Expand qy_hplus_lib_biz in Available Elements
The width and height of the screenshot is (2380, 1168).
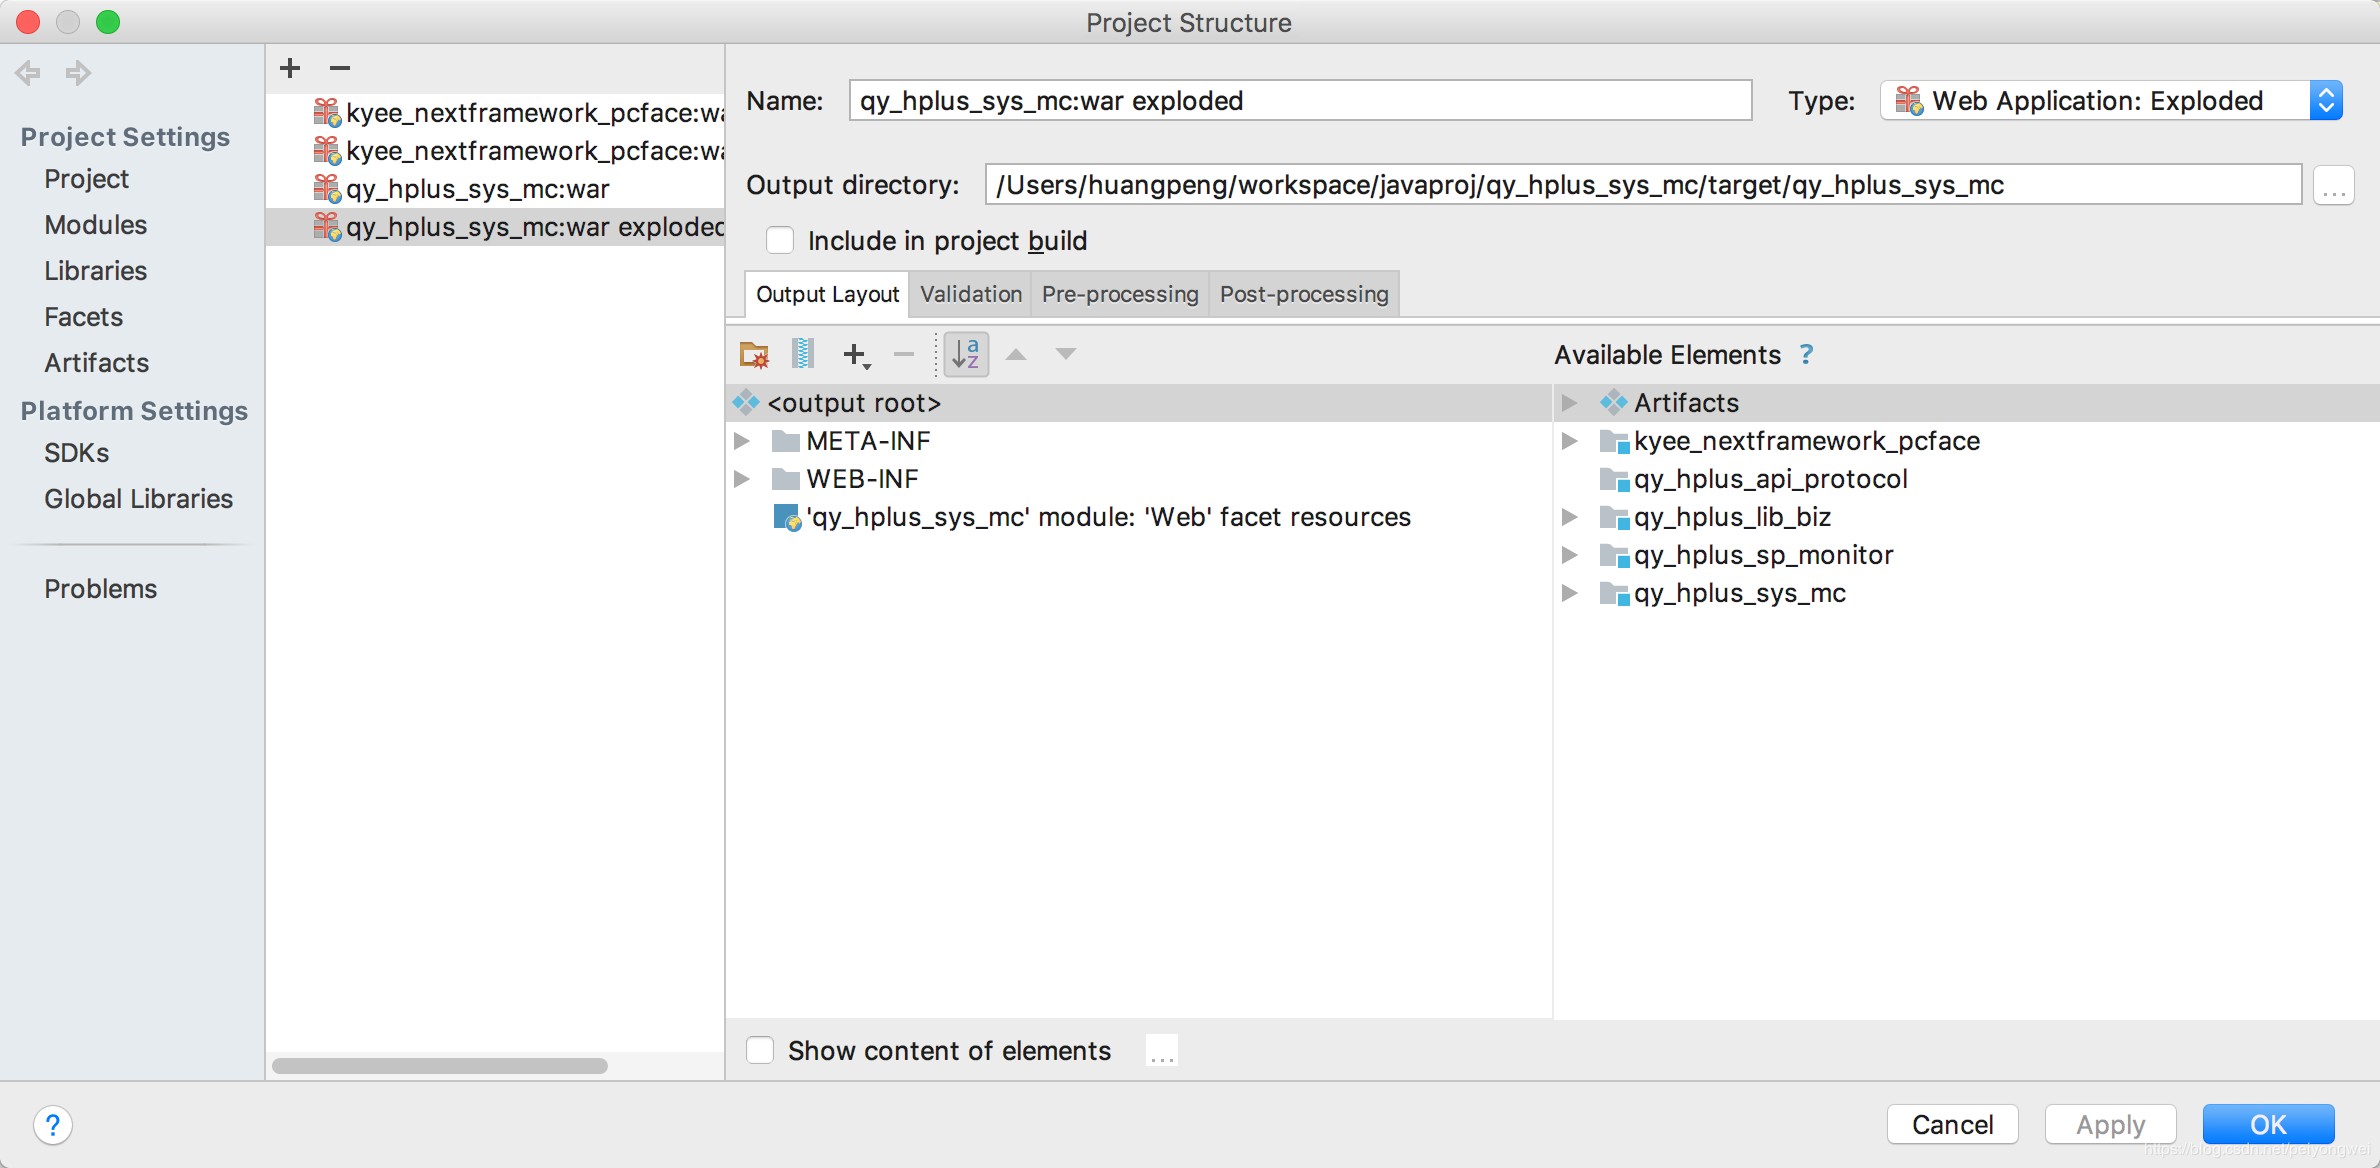[x=1569, y=517]
